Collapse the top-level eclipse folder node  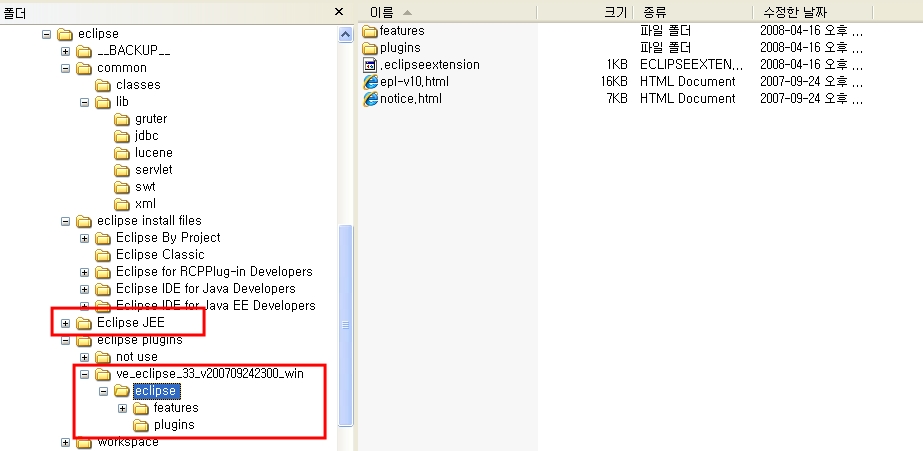(x=47, y=34)
